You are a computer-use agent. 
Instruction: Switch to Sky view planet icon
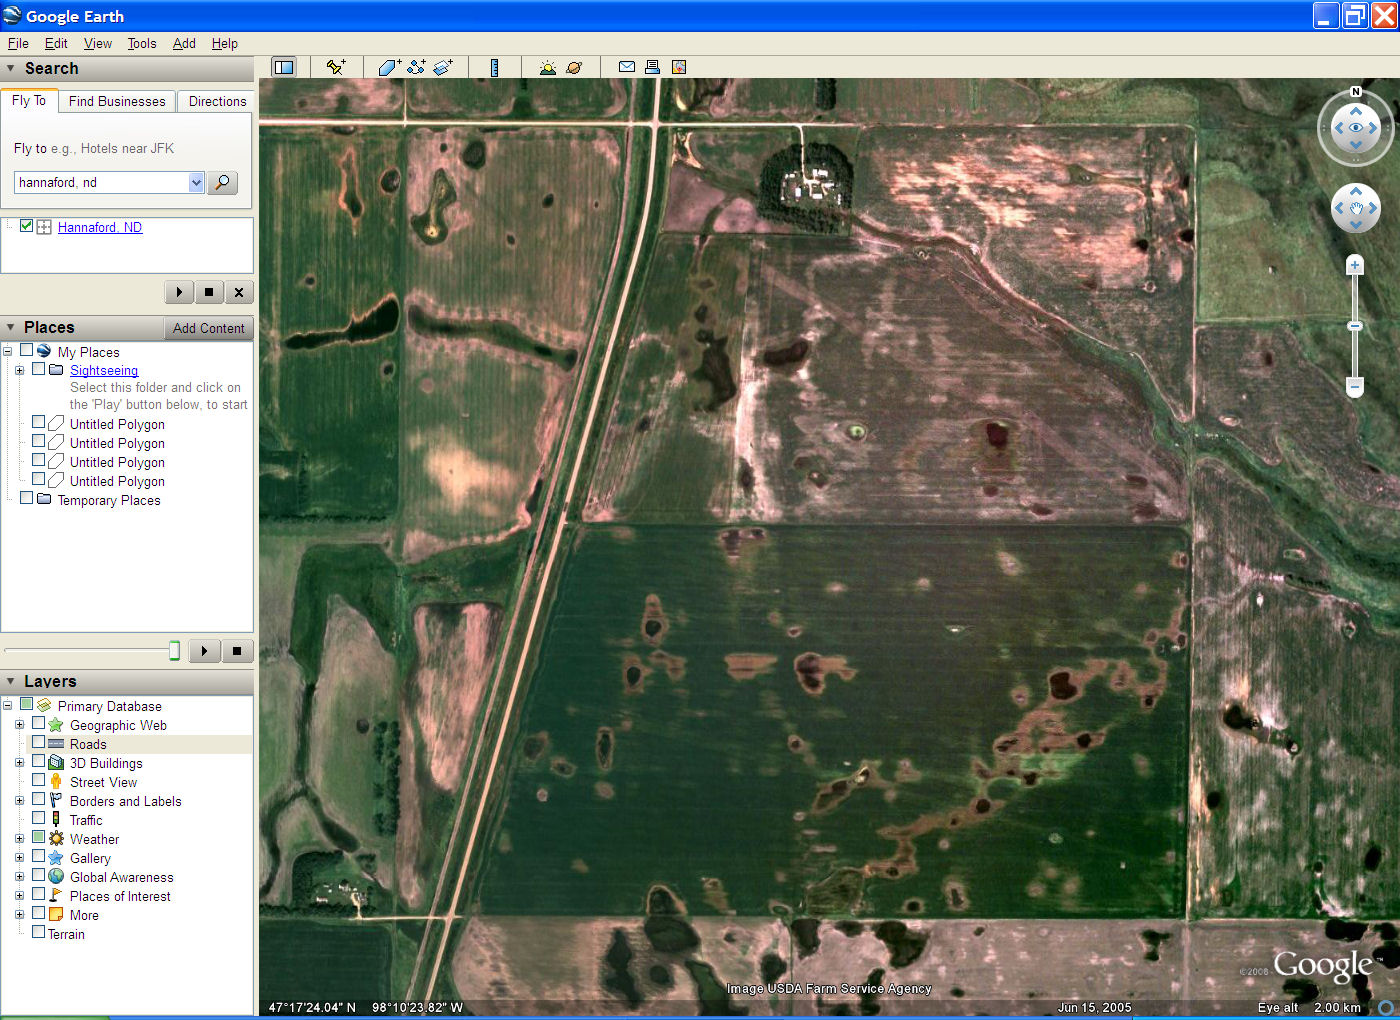point(574,67)
